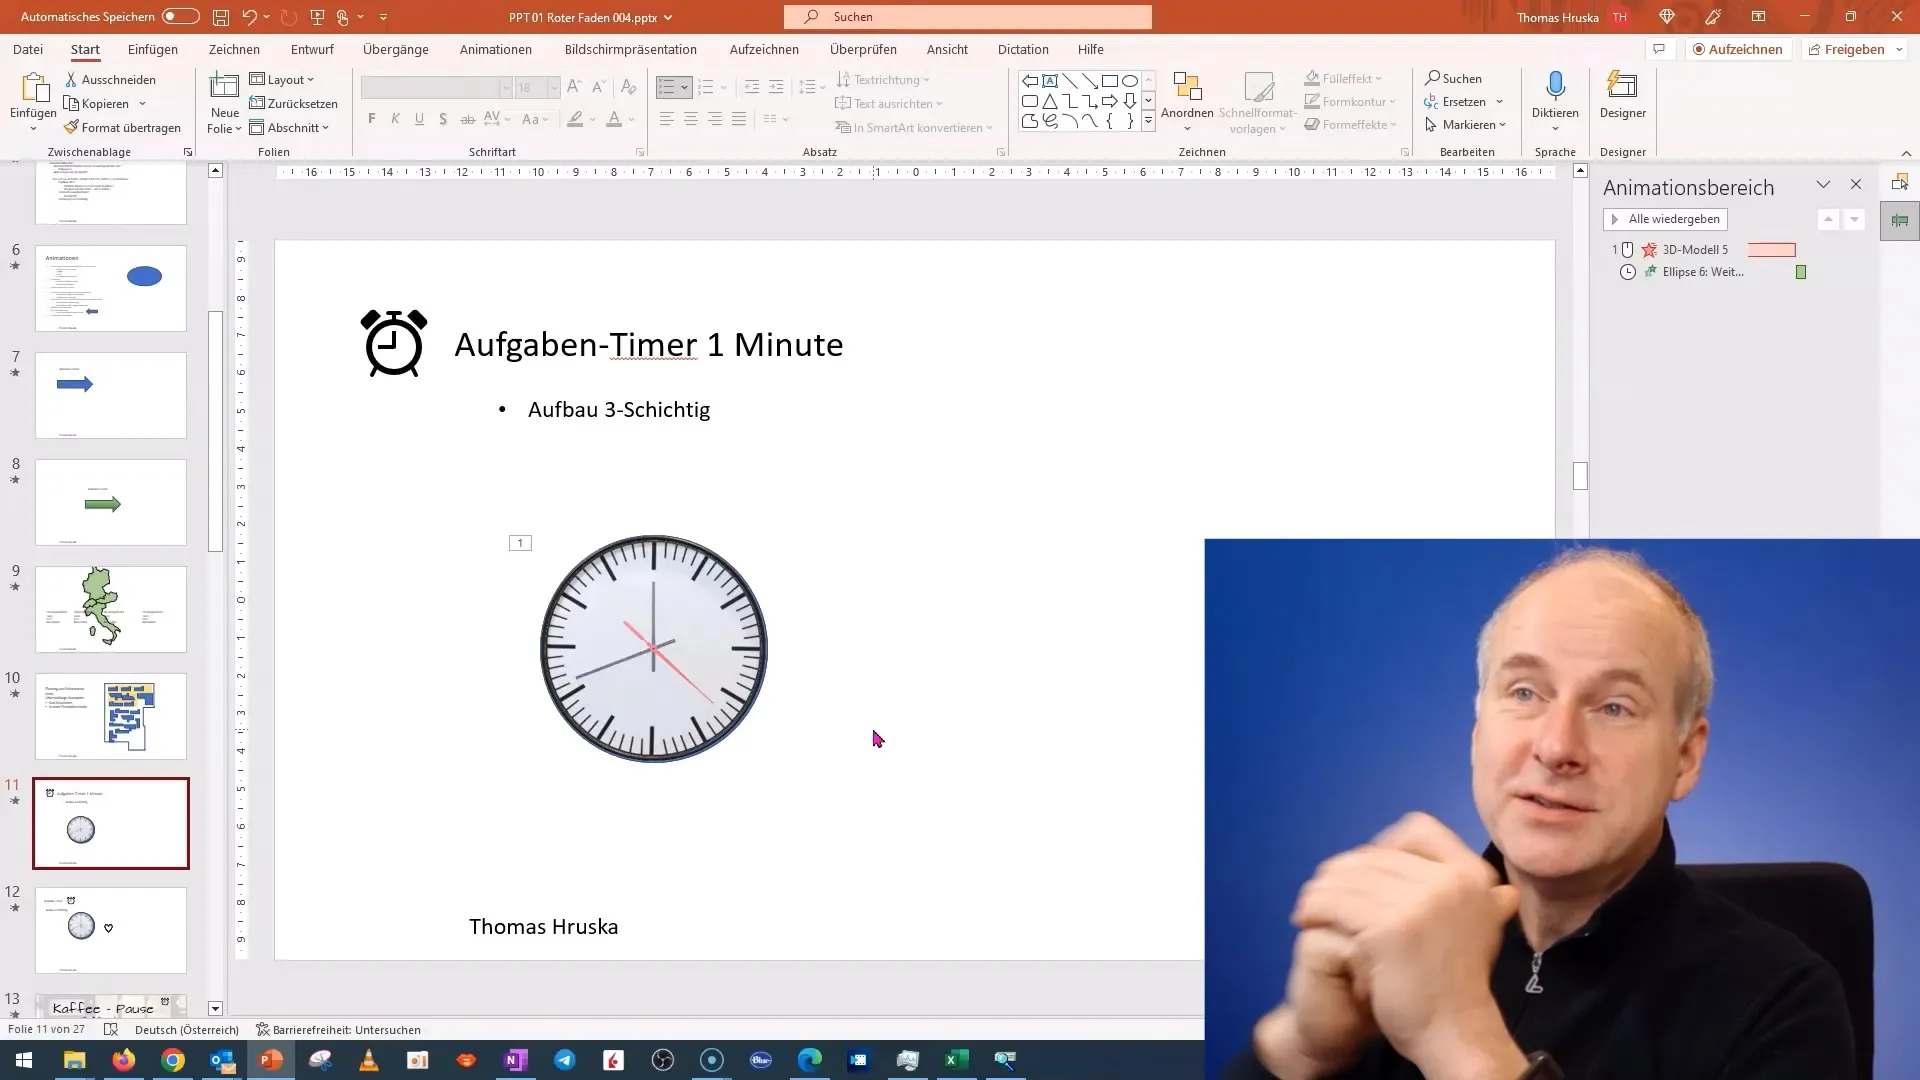
Task: Select the Animationen (Animations) menu tab
Action: coord(496,49)
